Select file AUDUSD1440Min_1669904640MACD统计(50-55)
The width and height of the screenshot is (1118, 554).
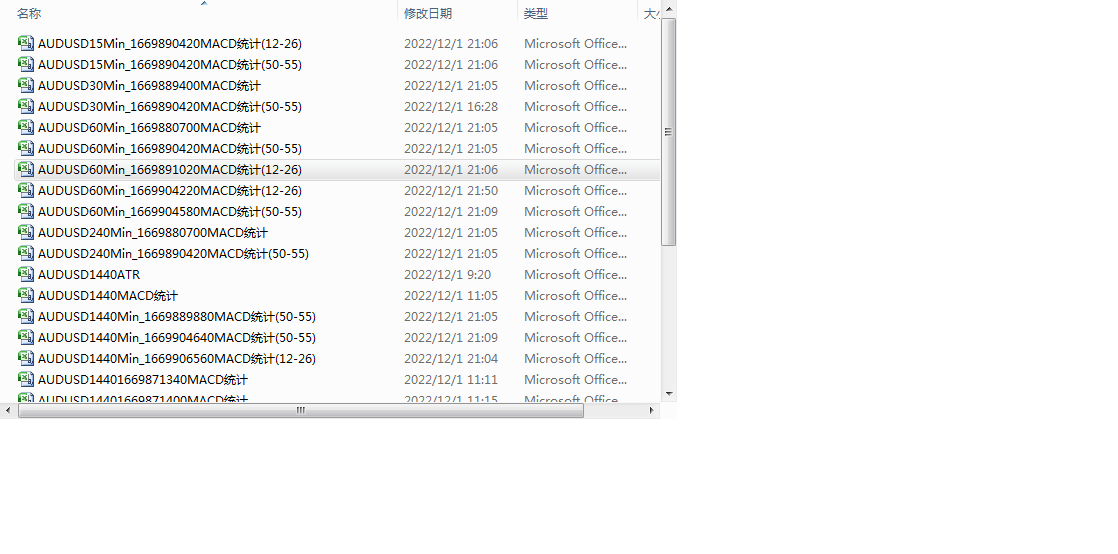click(x=177, y=337)
